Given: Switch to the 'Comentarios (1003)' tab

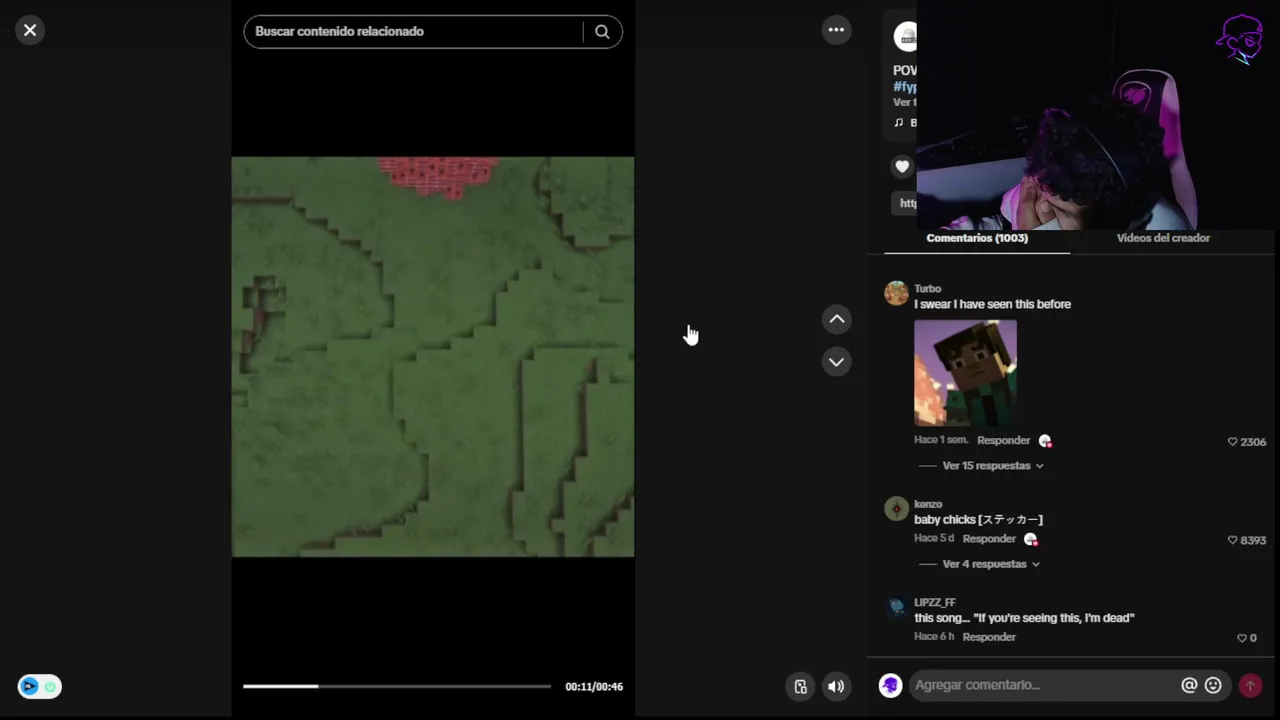Looking at the screenshot, I should [x=977, y=238].
